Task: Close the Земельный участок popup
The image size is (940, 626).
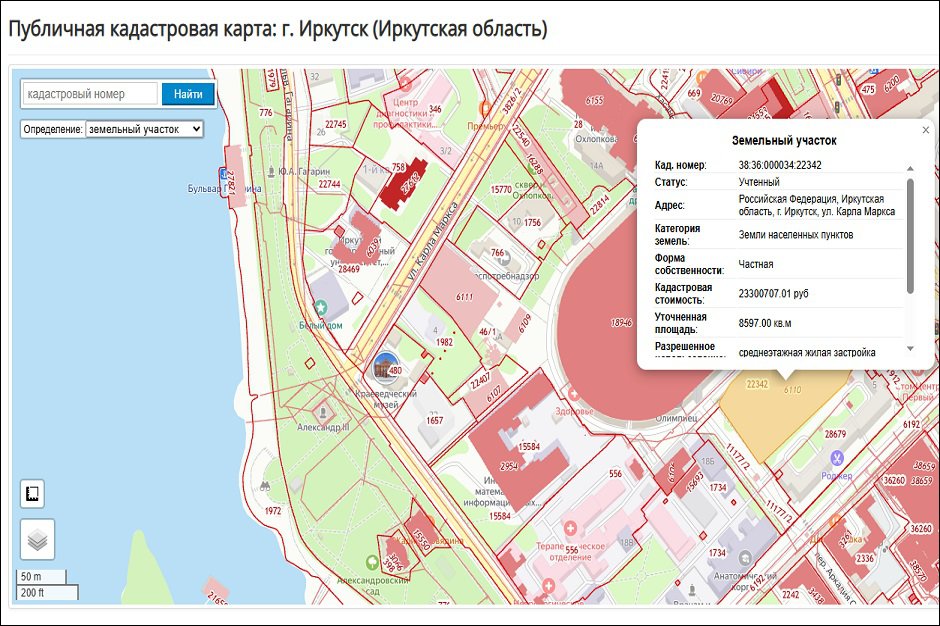Action: pos(926,130)
